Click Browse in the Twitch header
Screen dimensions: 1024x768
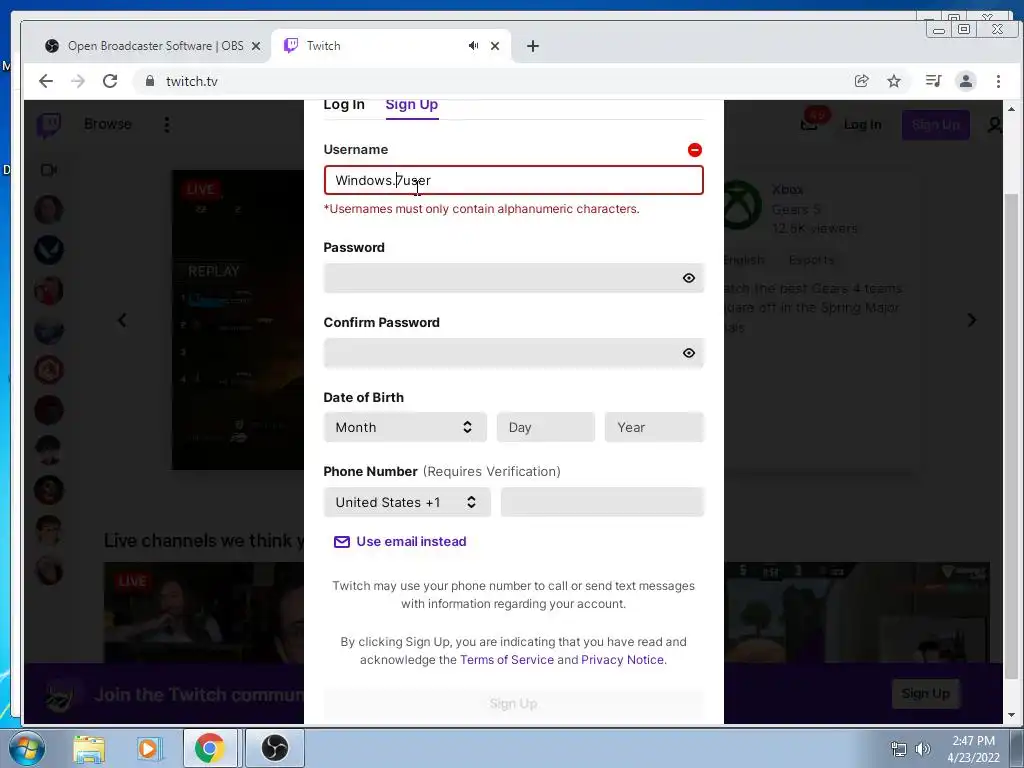tap(108, 124)
